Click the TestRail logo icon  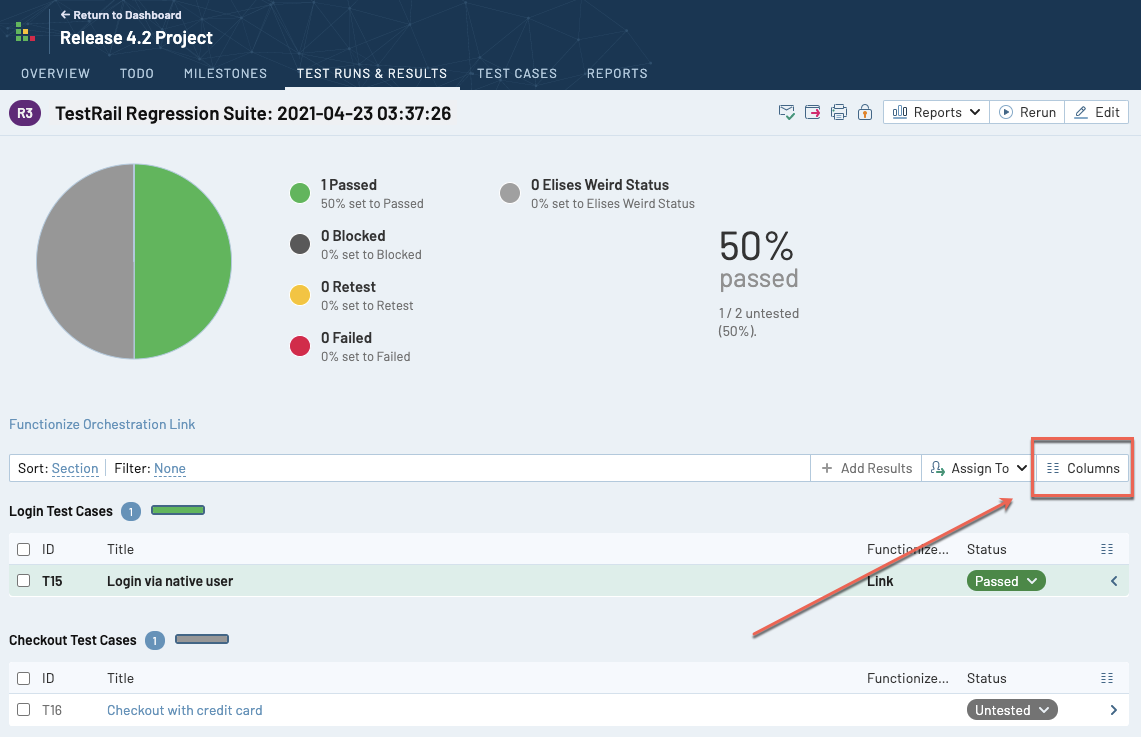tap(25, 32)
